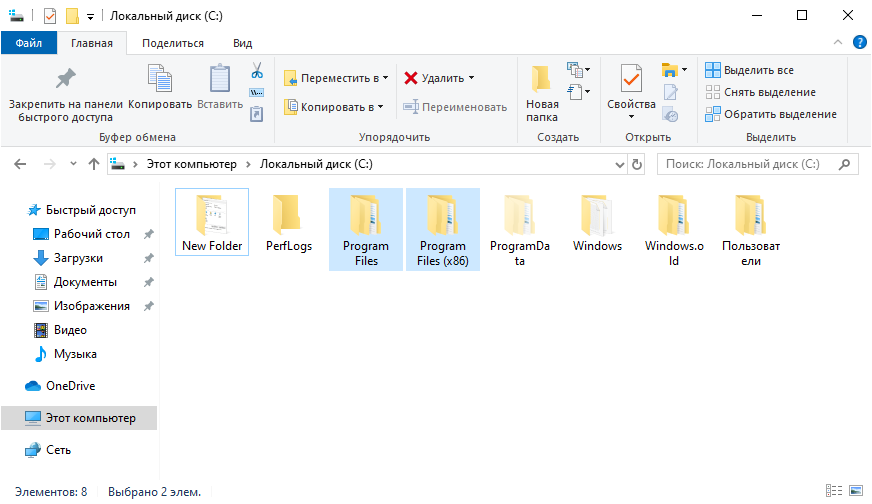Image resolution: width=872 pixels, height=504 pixels.
Task: Refresh the folder using the address bar icon
Action: (637, 164)
